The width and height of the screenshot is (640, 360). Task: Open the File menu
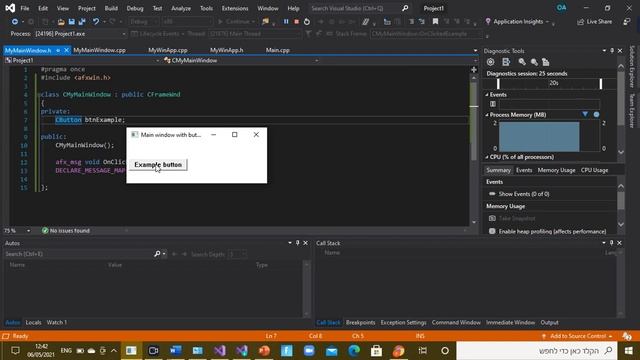pyautogui.click(x=24, y=8)
